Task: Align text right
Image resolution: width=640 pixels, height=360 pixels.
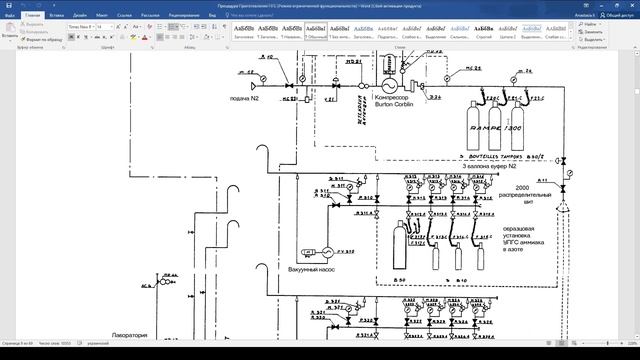Action: [x=175, y=37]
